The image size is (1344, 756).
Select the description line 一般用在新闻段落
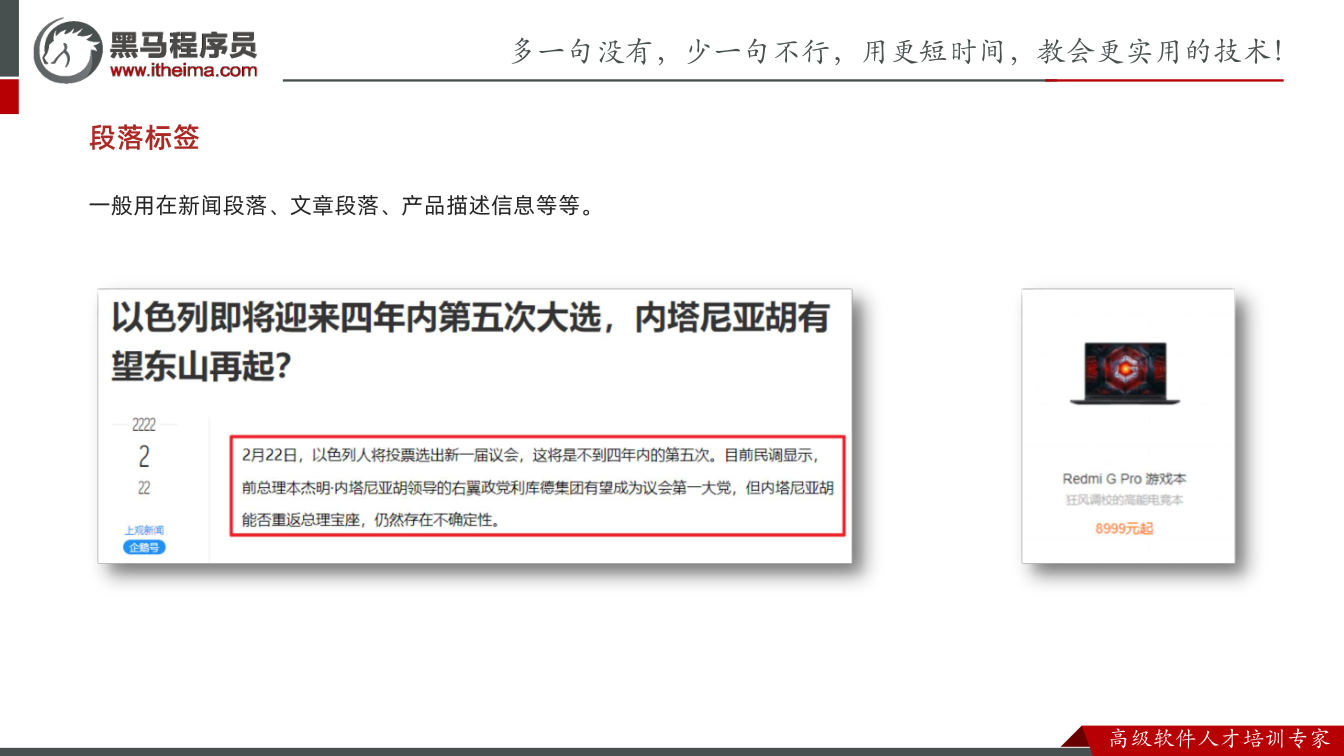coord(178,206)
